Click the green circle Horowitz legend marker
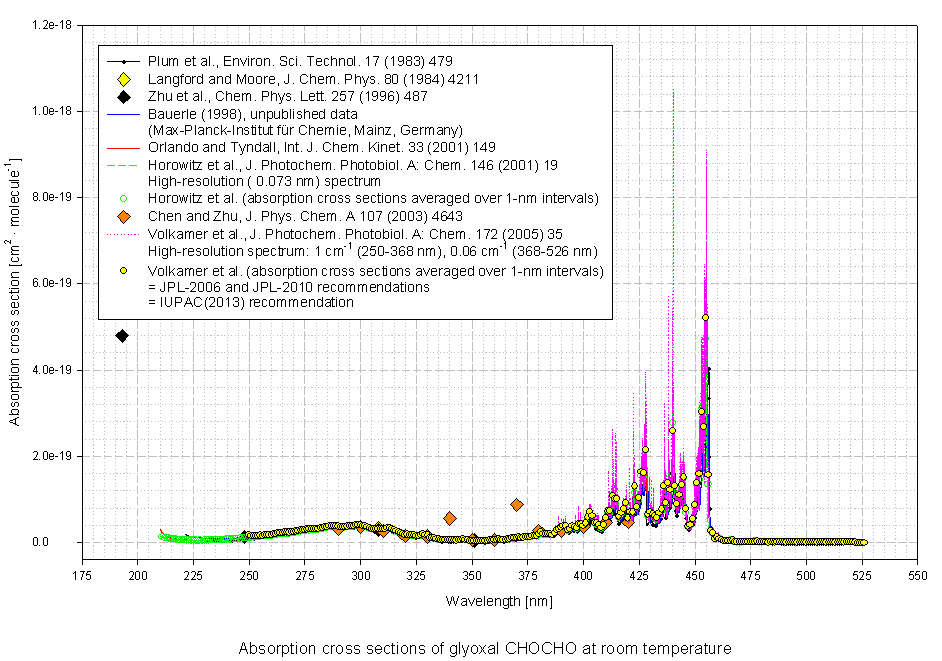This screenshot has height=661, width=942. [x=124, y=198]
